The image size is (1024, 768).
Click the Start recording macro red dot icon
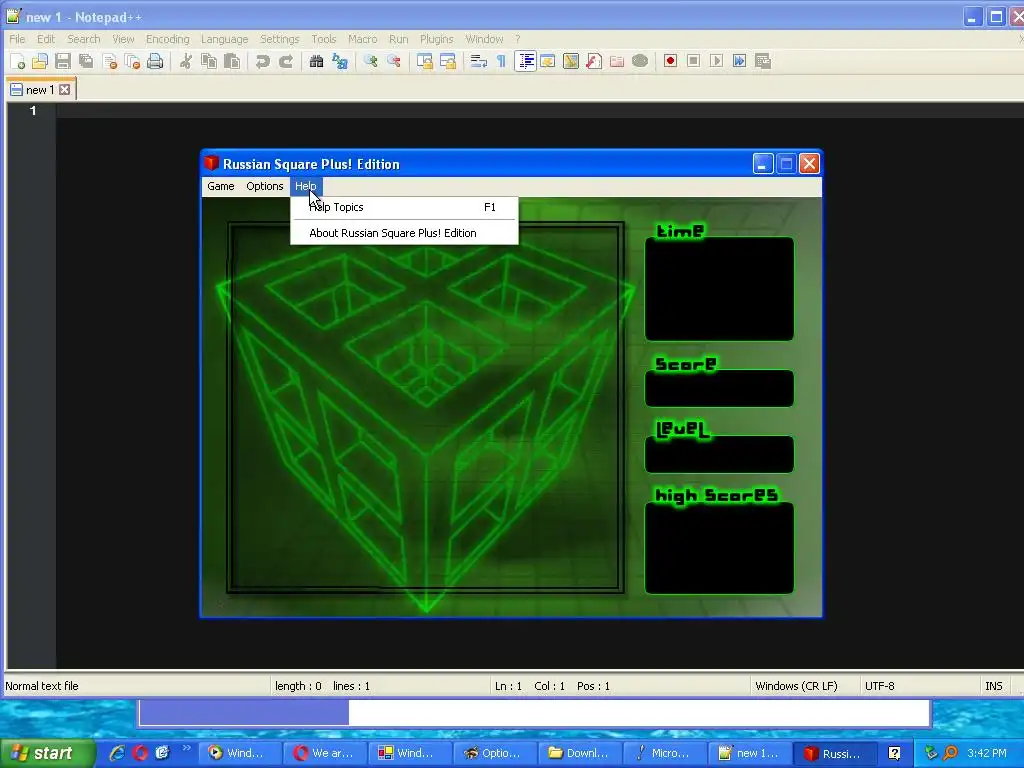[670, 61]
